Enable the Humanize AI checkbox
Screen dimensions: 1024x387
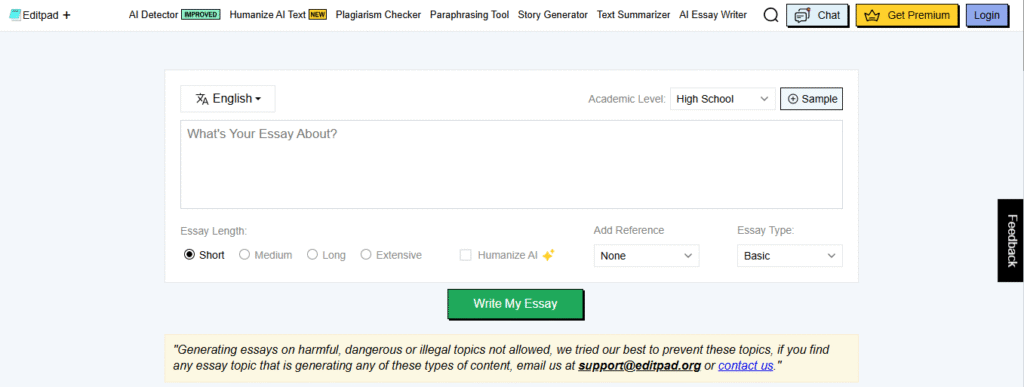pos(466,255)
